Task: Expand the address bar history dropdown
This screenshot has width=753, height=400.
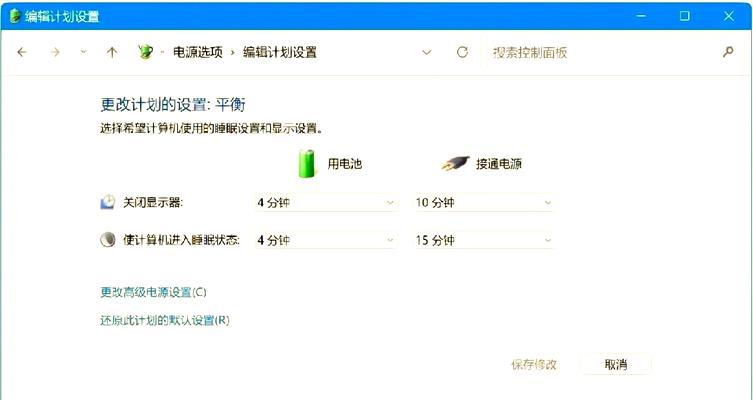Action: click(426, 52)
